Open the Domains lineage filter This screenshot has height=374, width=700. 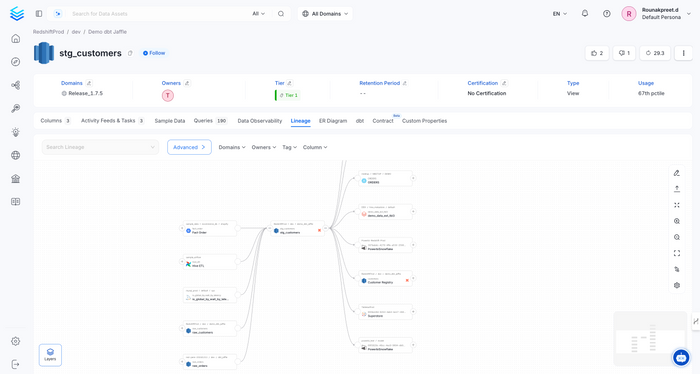pyautogui.click(x=232, y=147)
